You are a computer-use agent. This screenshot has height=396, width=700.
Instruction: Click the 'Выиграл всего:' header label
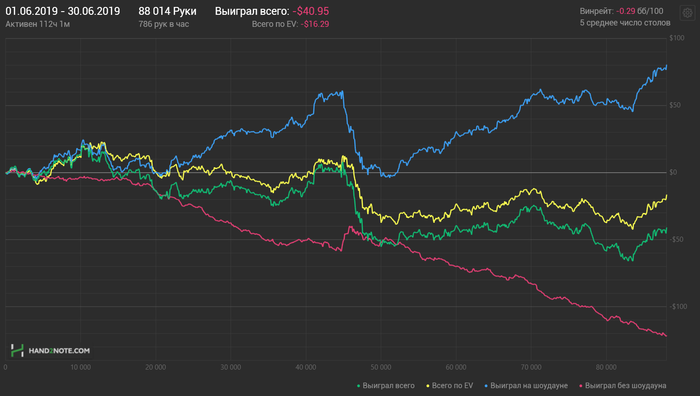click(x=252, y=11)
